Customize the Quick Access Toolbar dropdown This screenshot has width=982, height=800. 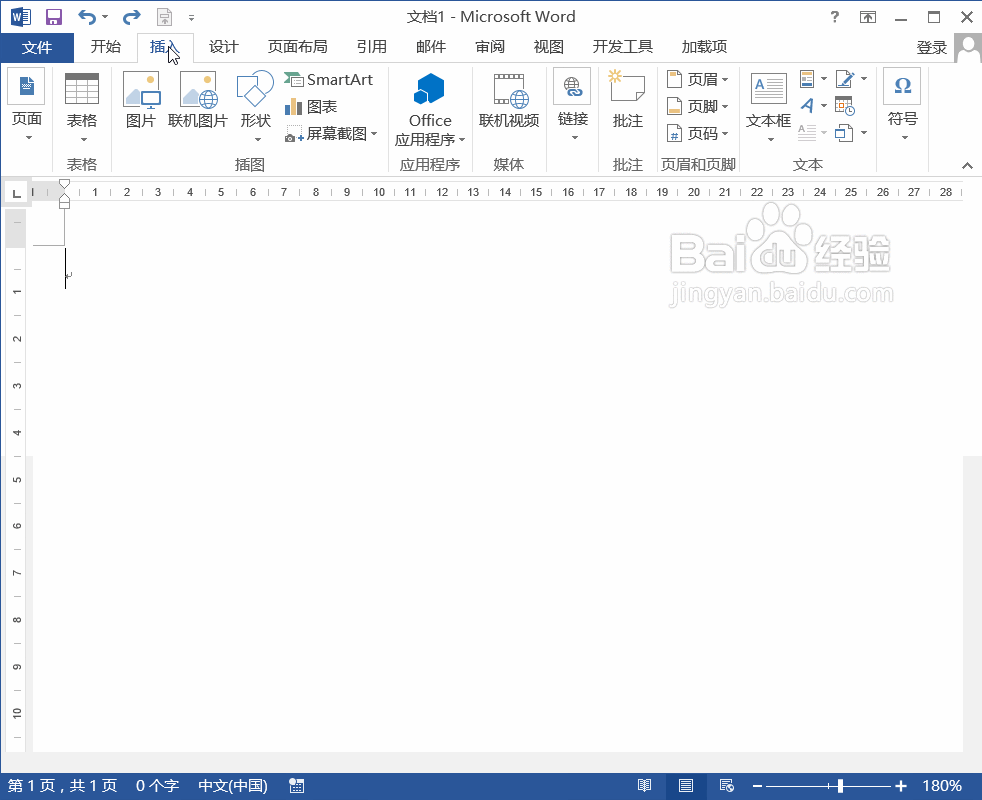[191, 18]
